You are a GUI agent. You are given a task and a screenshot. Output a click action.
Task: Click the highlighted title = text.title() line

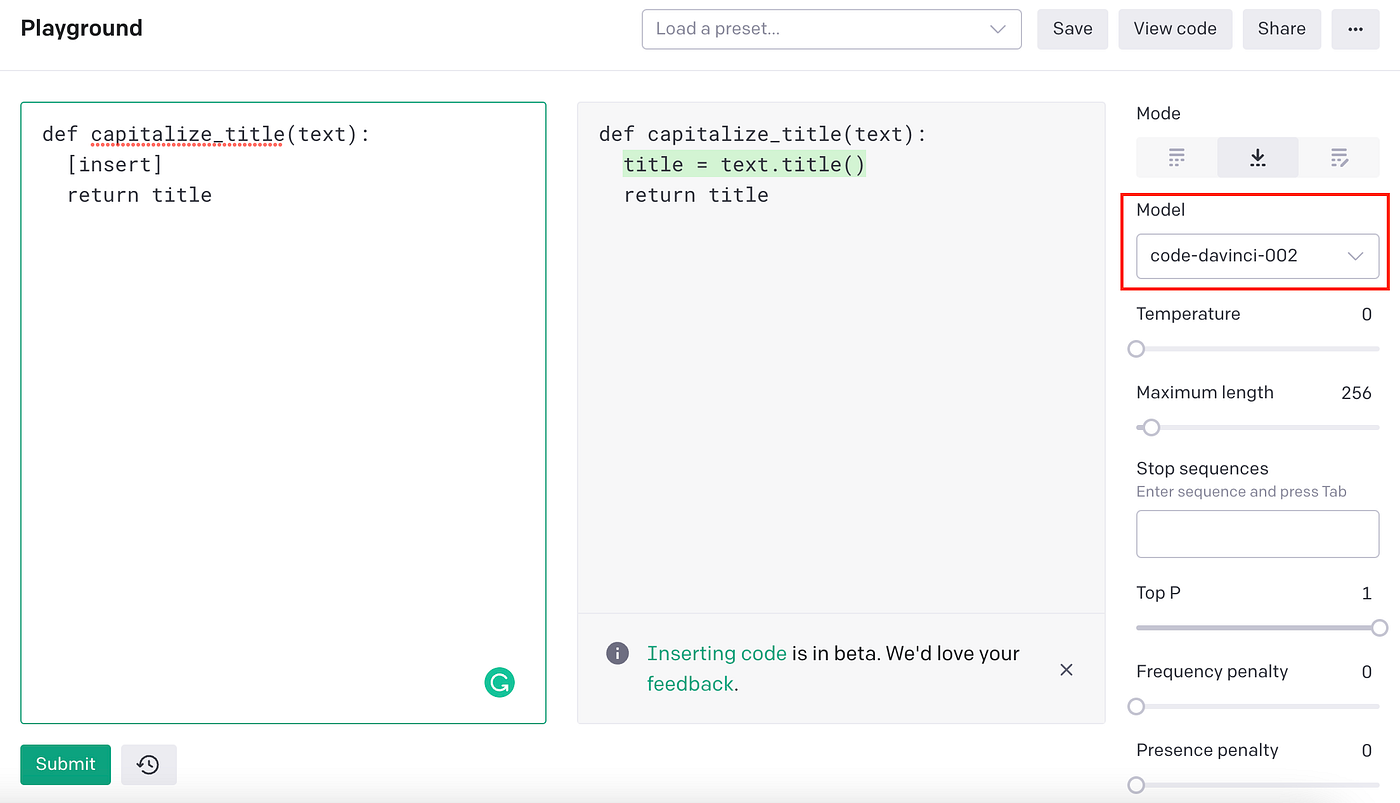pyautogui.click(x=744, y=164)
